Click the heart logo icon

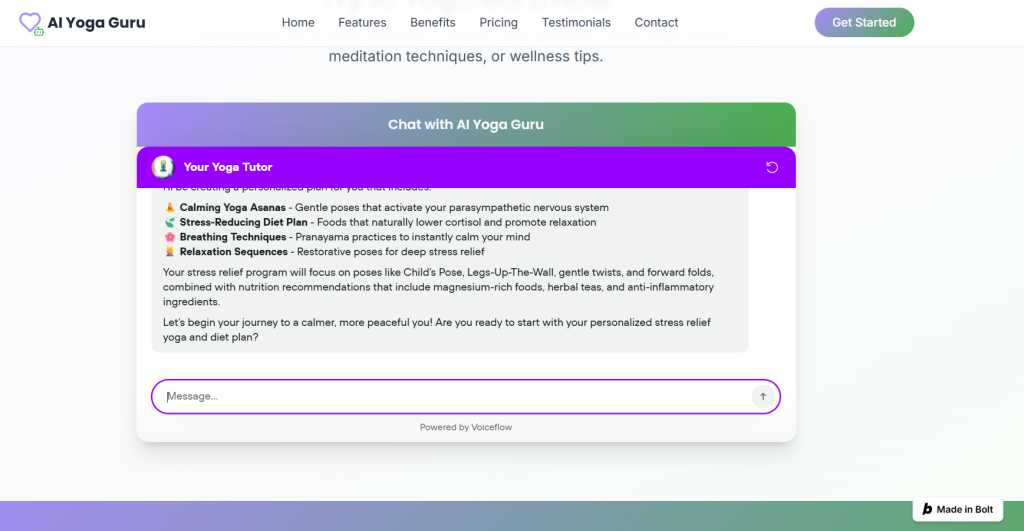[x=32, y=23]
